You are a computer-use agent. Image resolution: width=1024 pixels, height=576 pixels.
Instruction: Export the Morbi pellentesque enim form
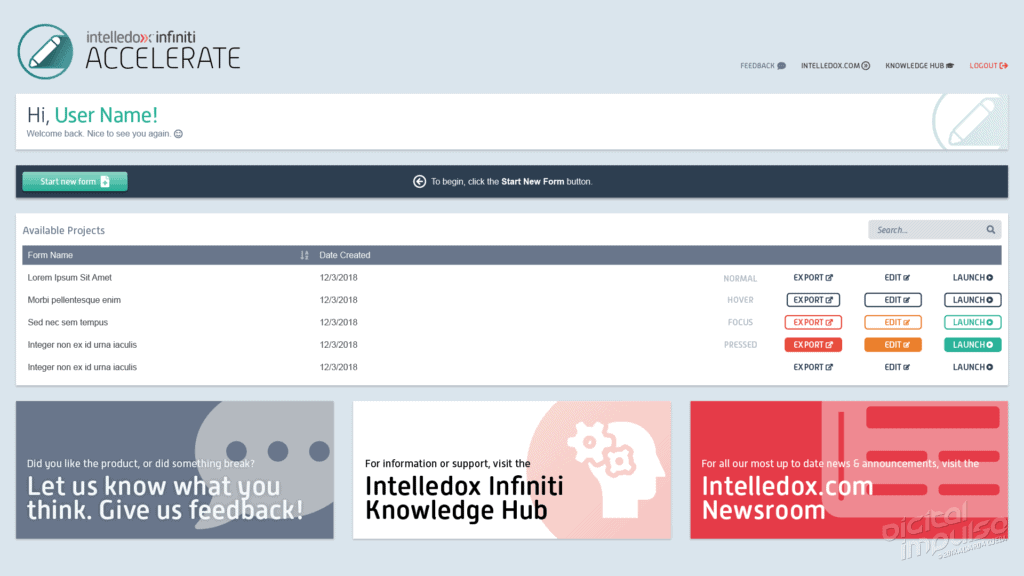[813, 300]
